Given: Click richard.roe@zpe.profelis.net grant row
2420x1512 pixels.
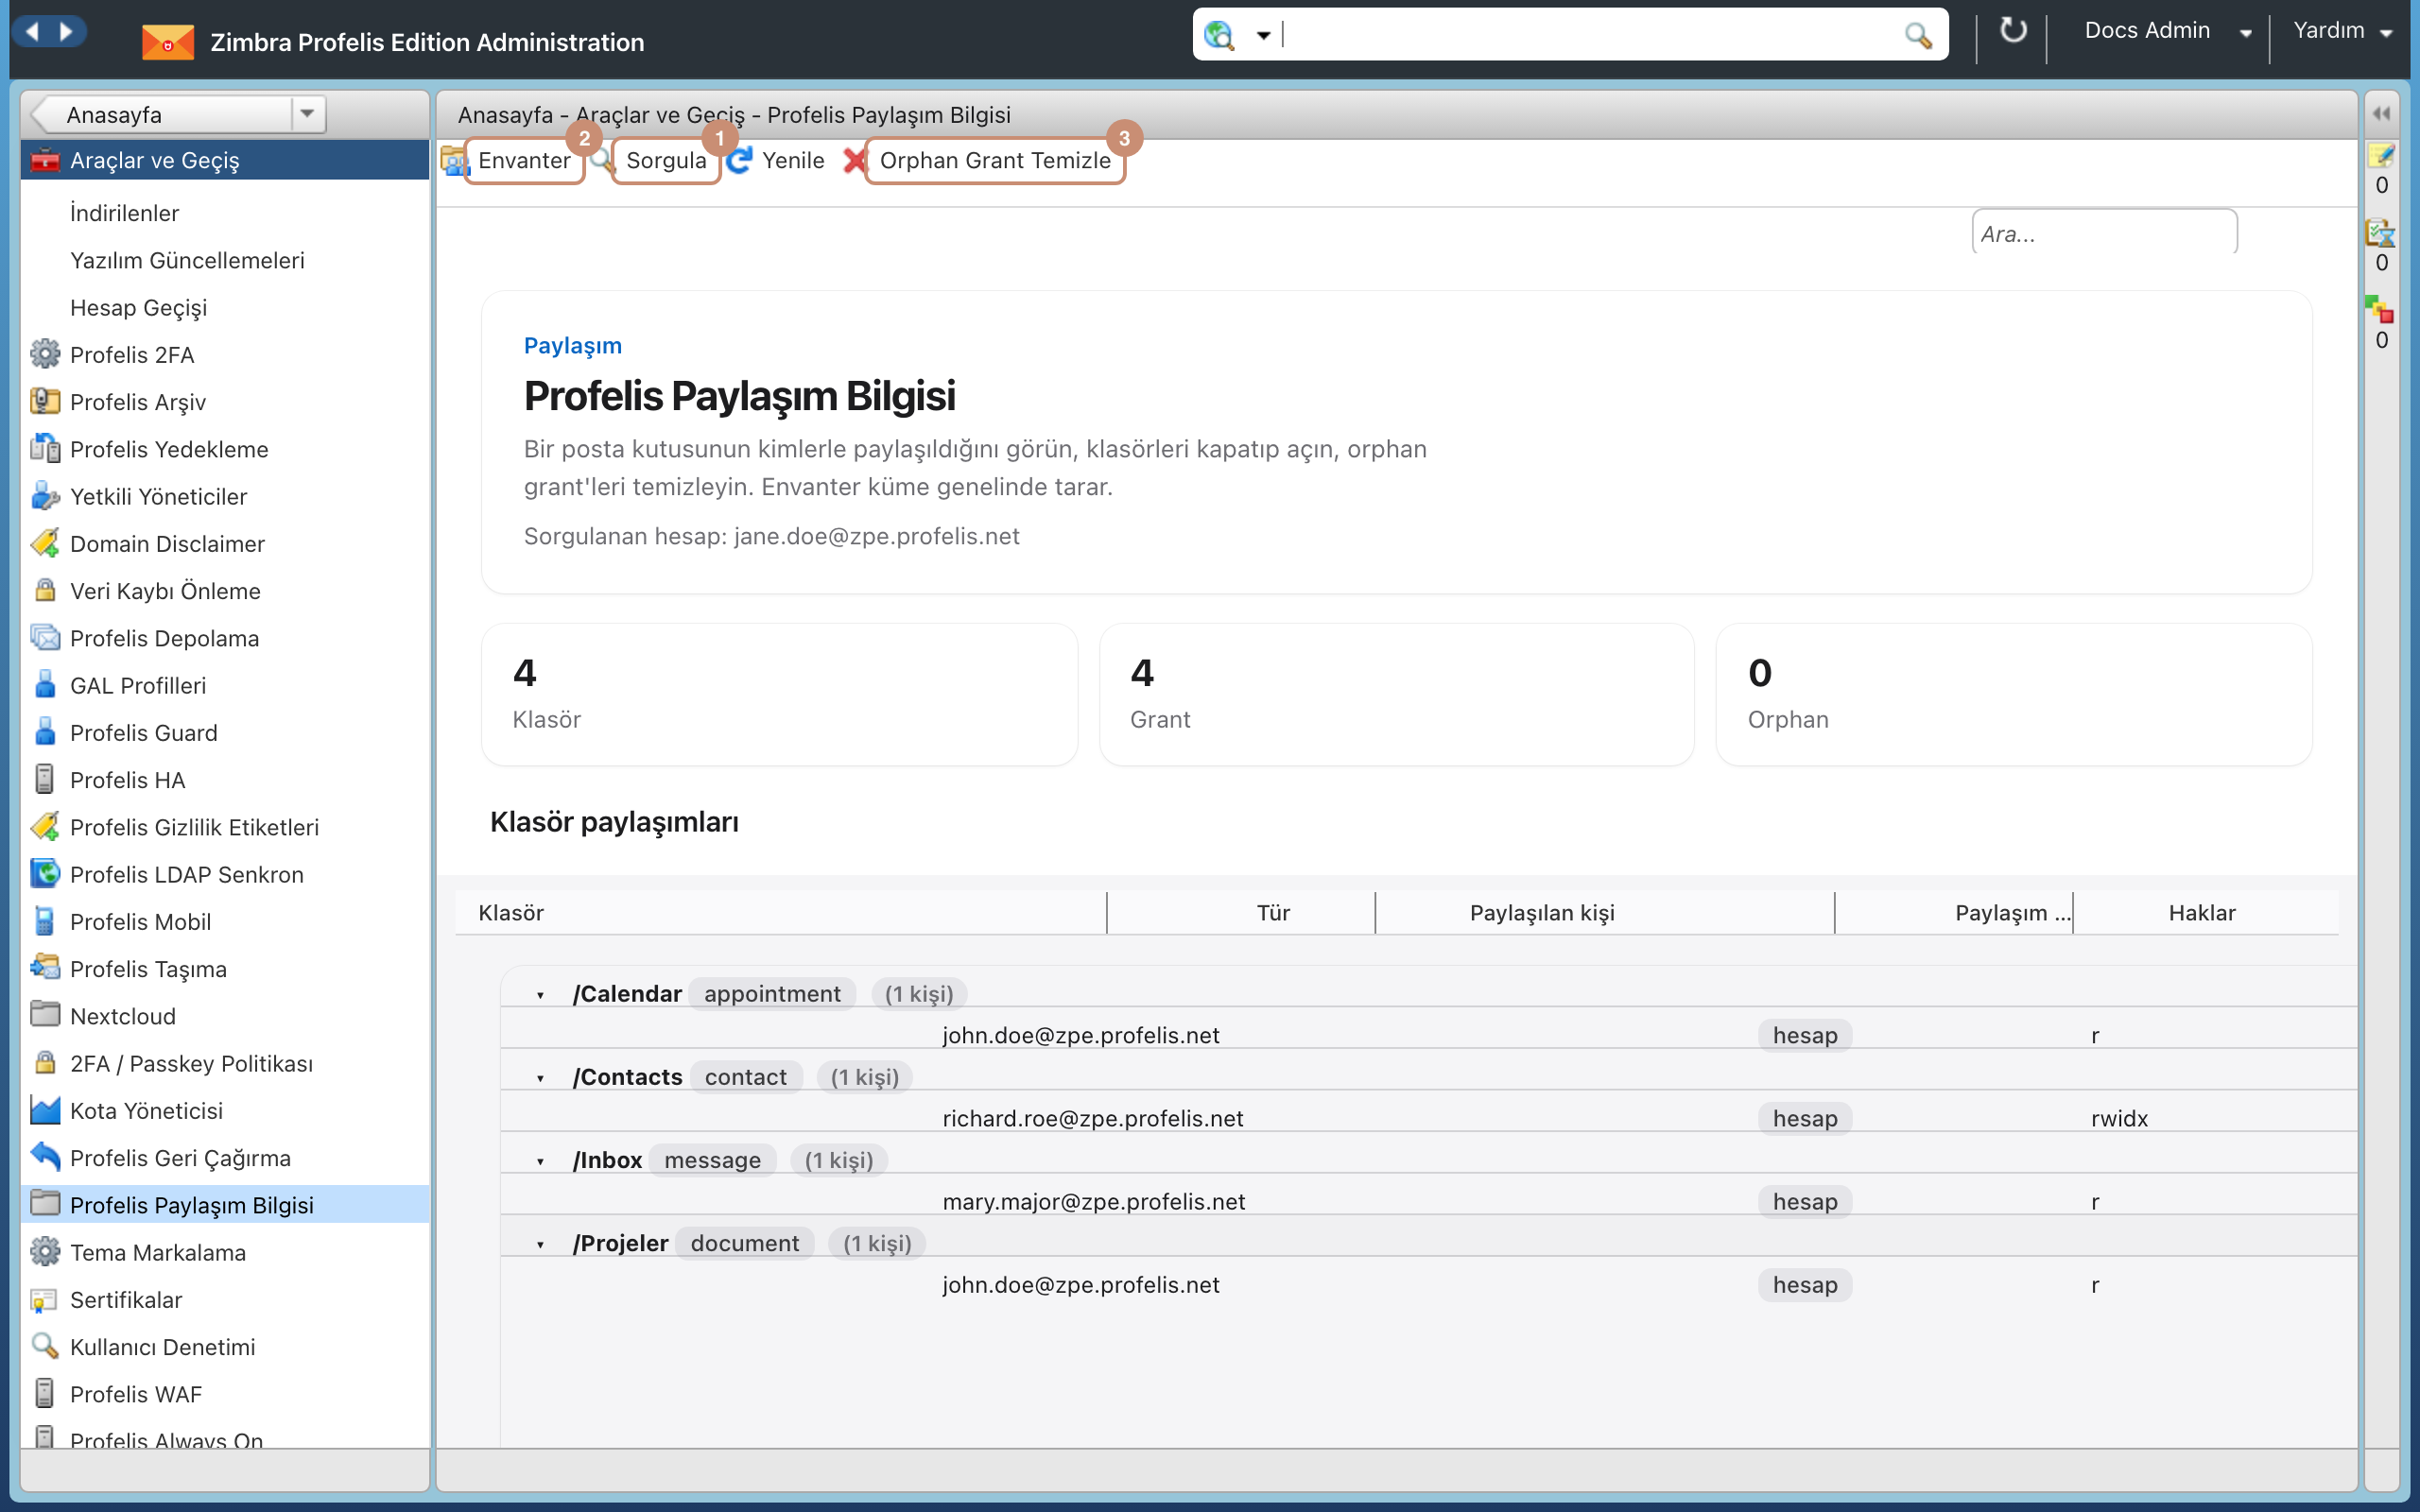Looking at the screenshot, I should click(x=1428, y=1118).
